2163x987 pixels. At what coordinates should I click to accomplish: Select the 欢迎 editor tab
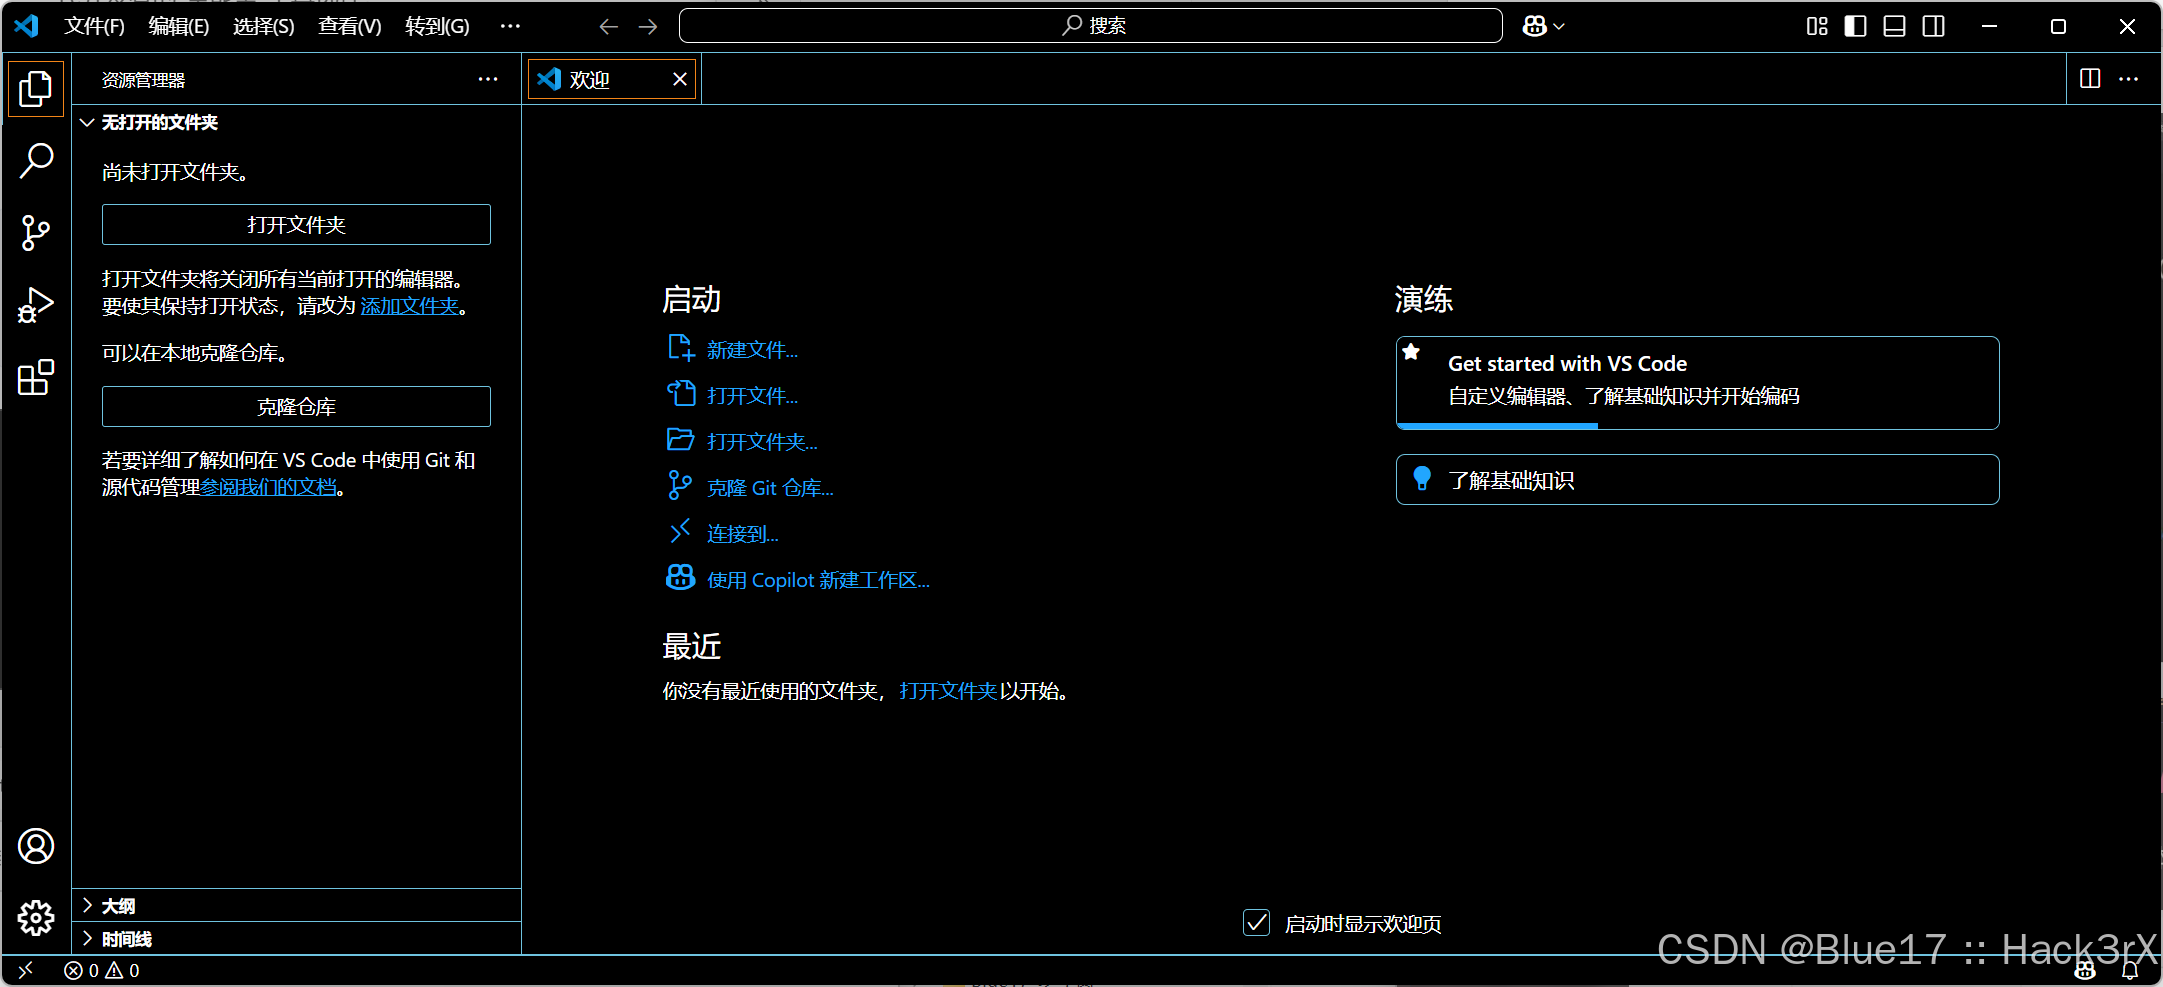click(x=592, y=79)
